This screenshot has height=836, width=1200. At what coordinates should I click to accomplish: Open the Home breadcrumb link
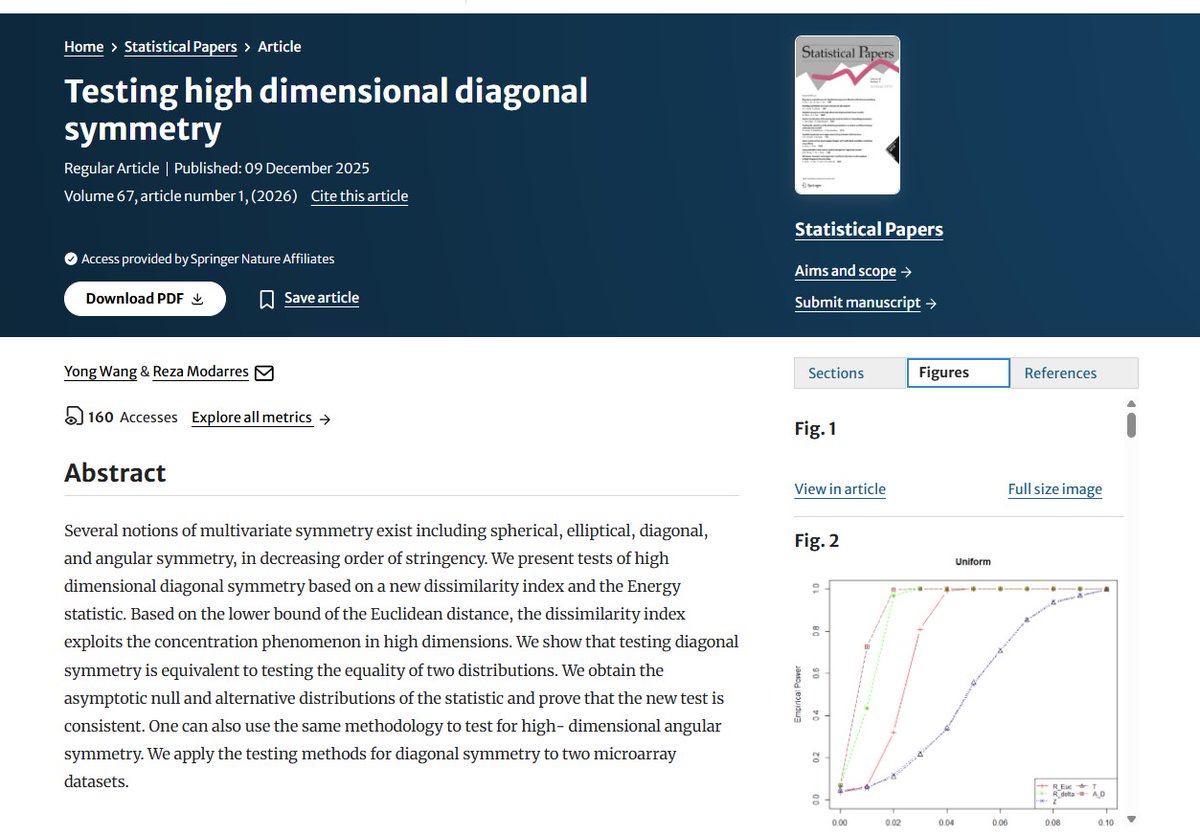pos(84,47)
